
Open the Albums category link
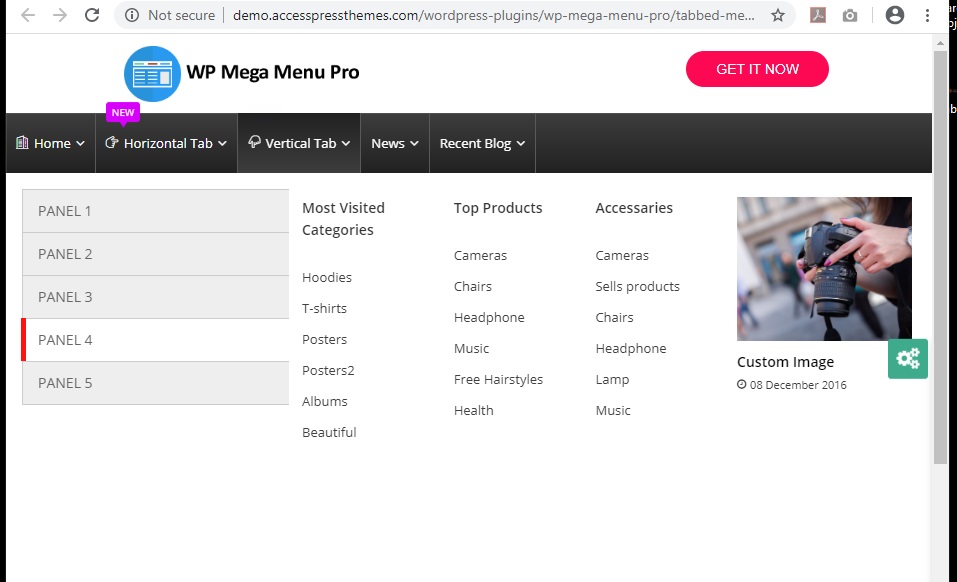(324, 401)
